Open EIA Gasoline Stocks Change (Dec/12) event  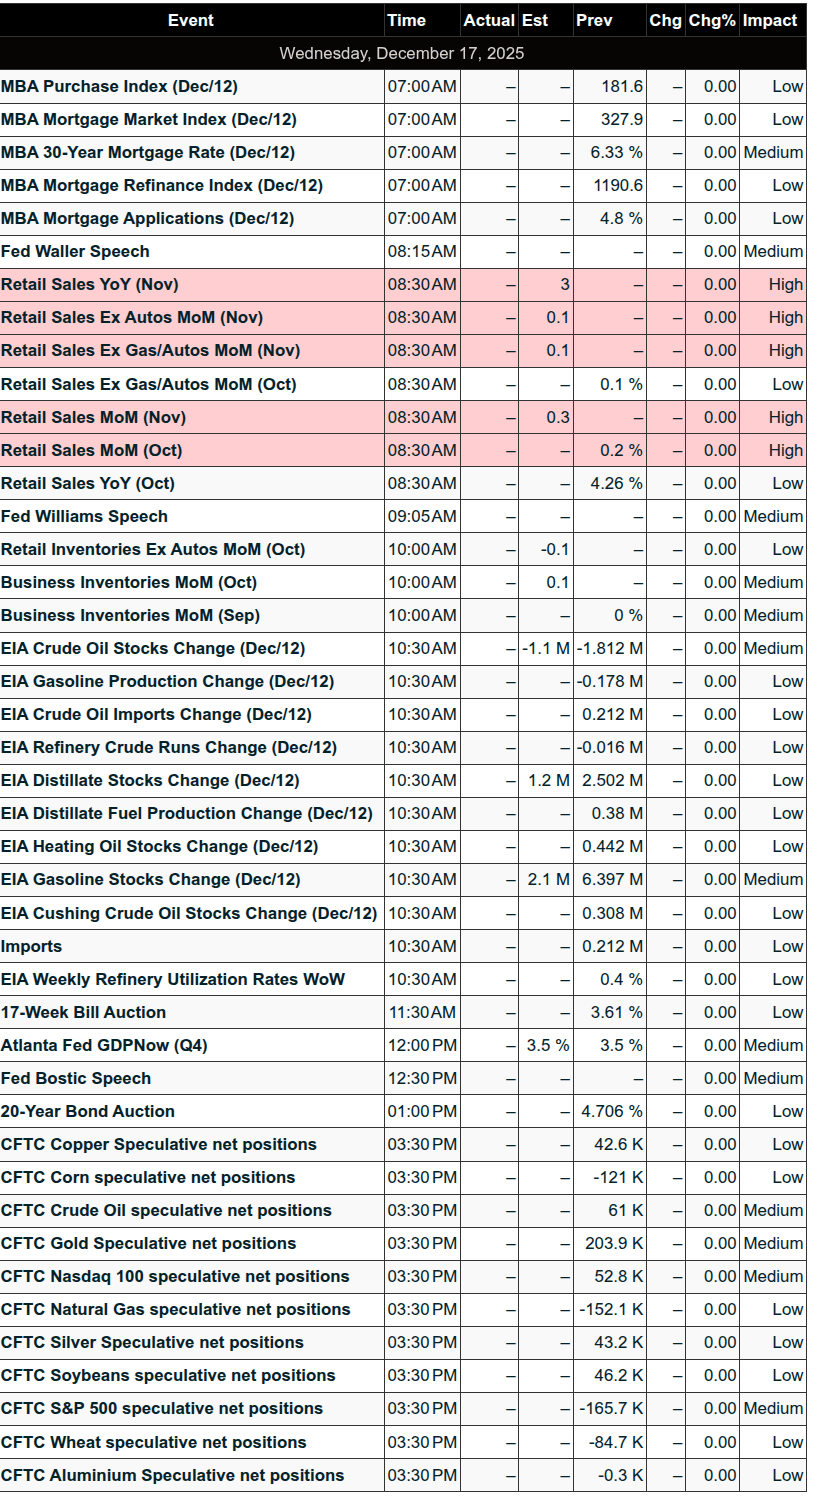tap(150, 880)
